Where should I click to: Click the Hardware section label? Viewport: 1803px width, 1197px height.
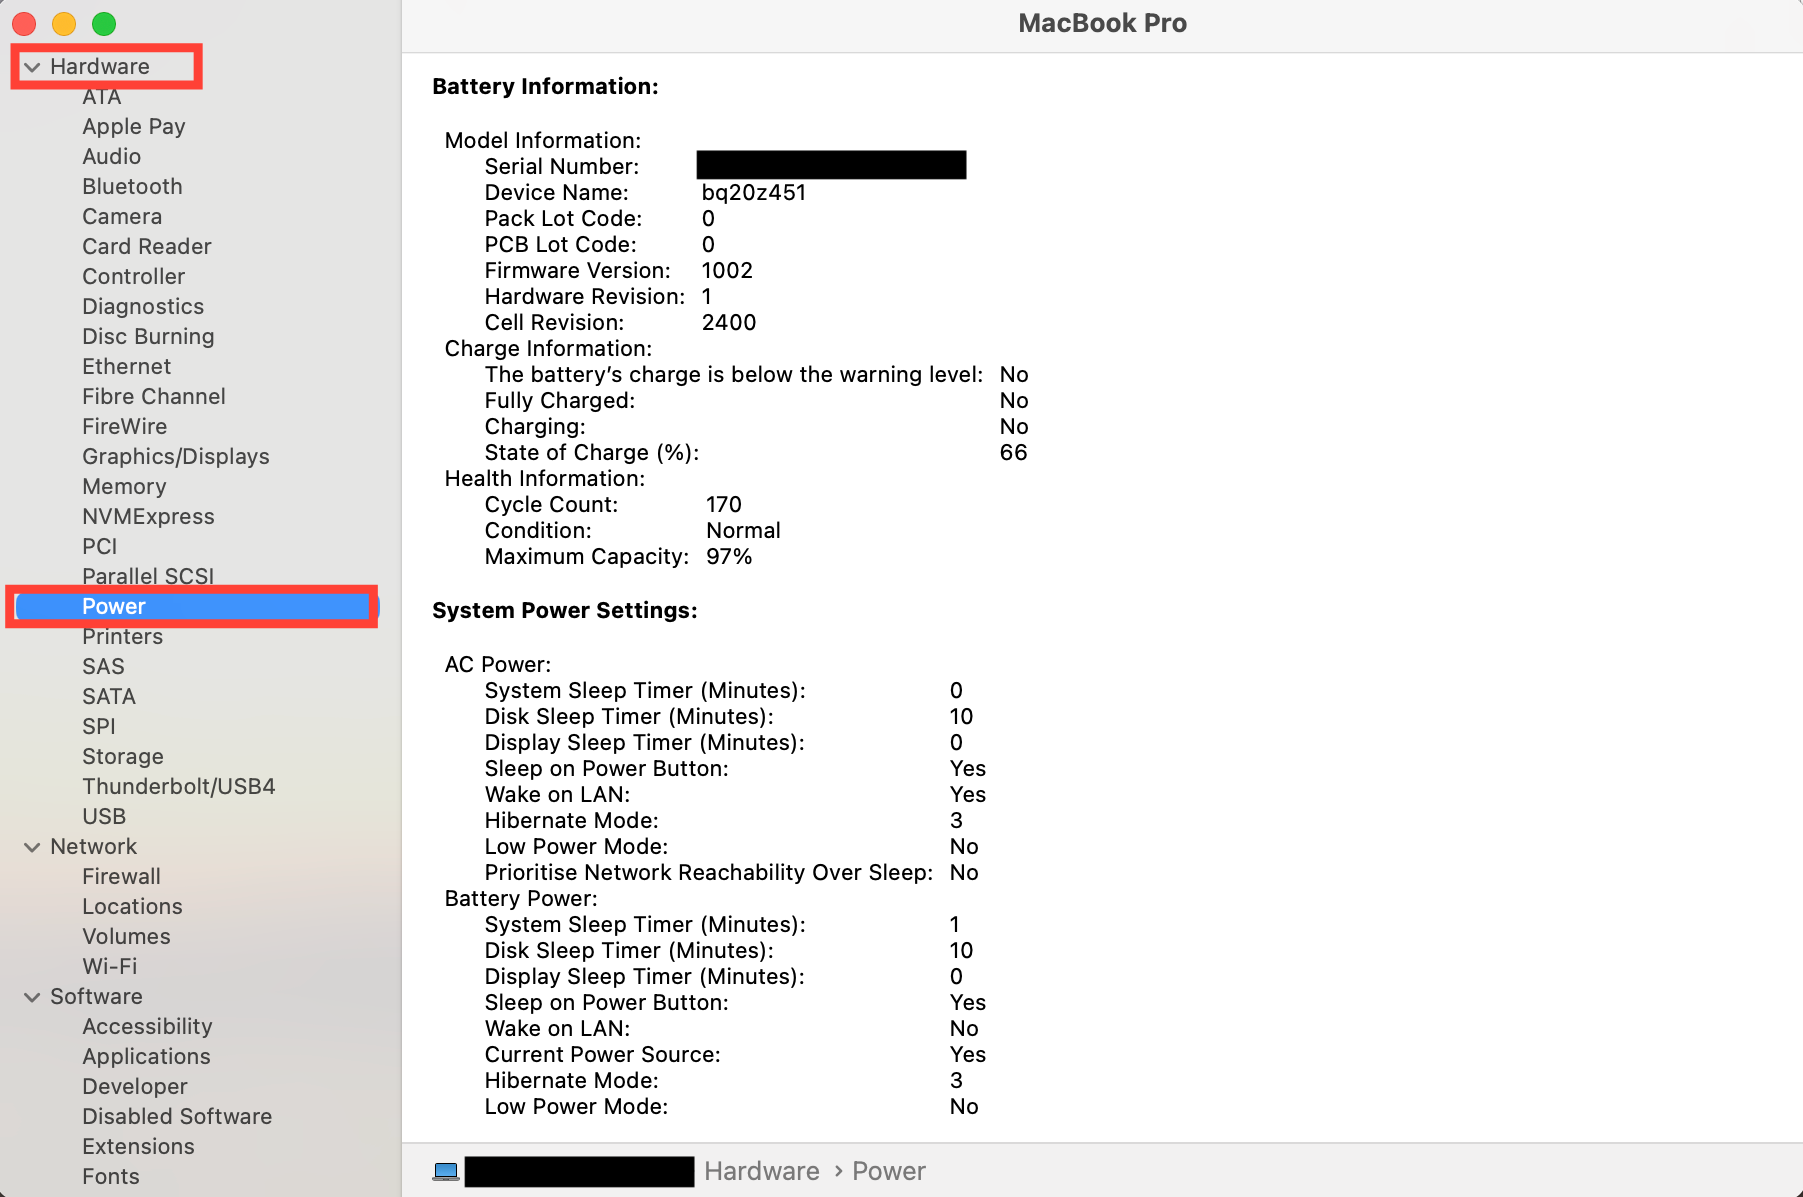(100, 67)
